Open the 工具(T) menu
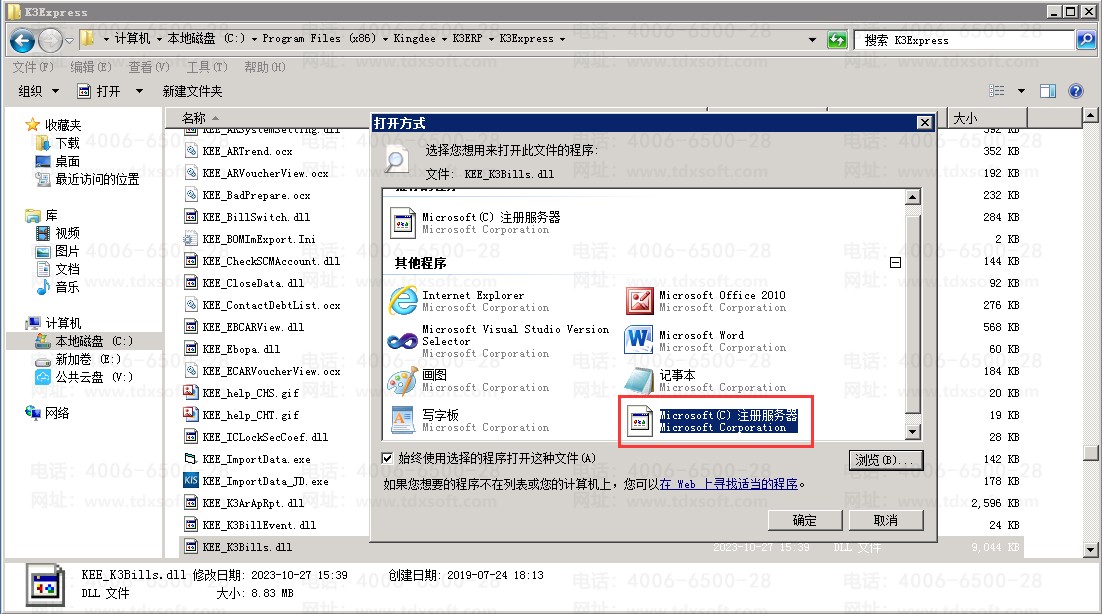1102x614 pixels. pos(206,67)
